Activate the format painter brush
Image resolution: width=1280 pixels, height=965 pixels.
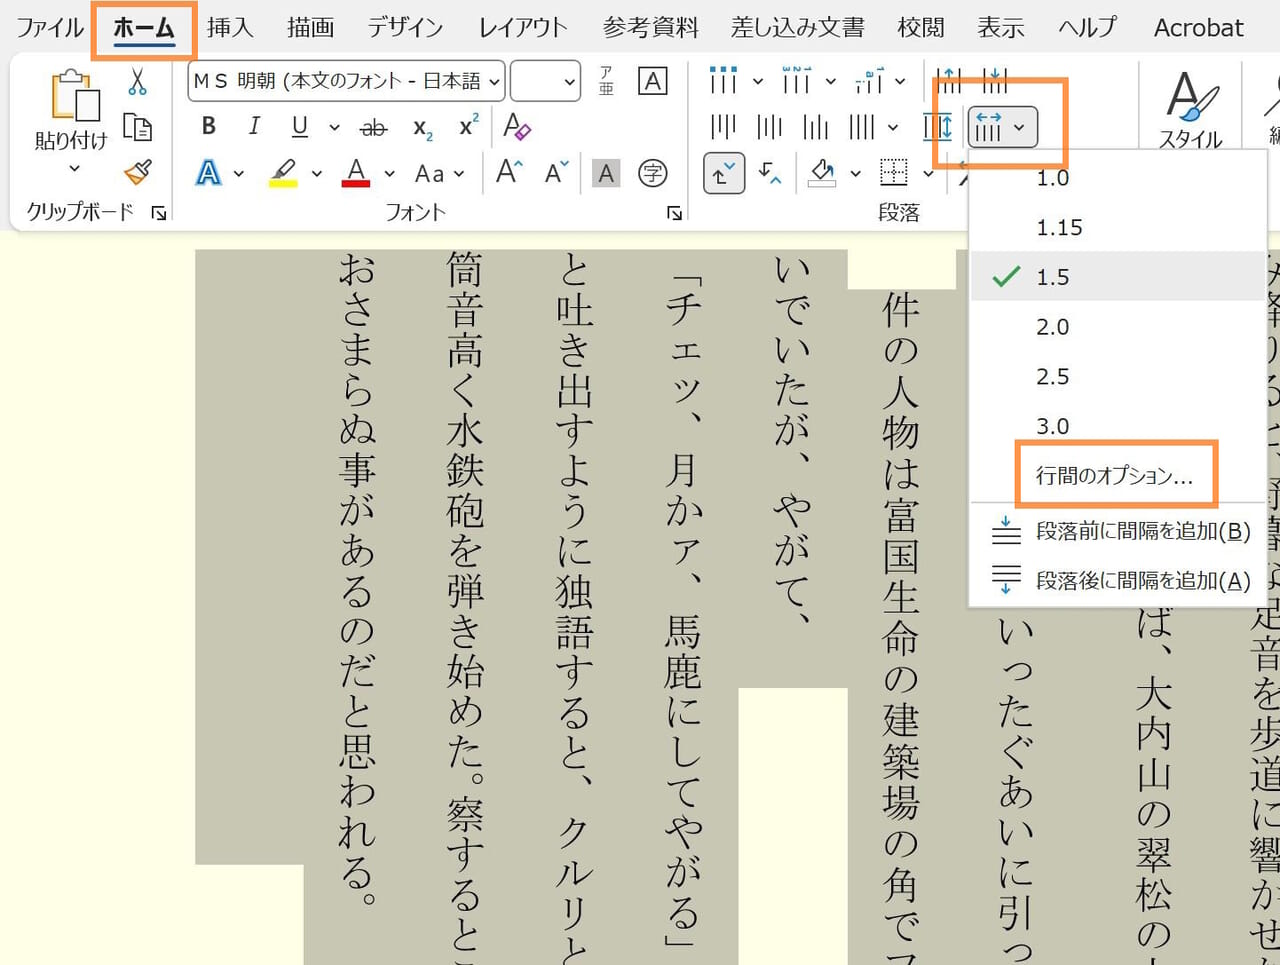click(138, 172)
